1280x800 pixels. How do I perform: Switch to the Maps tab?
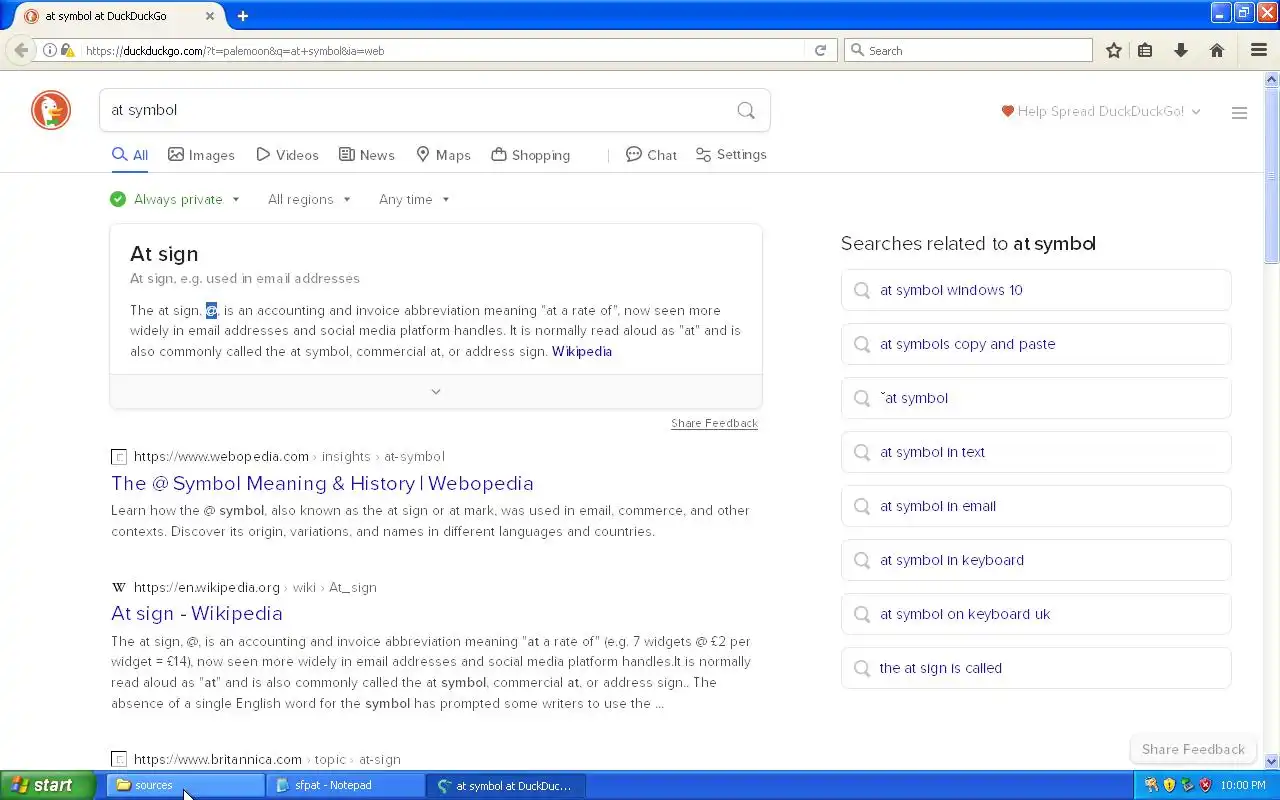pos(443,155)
